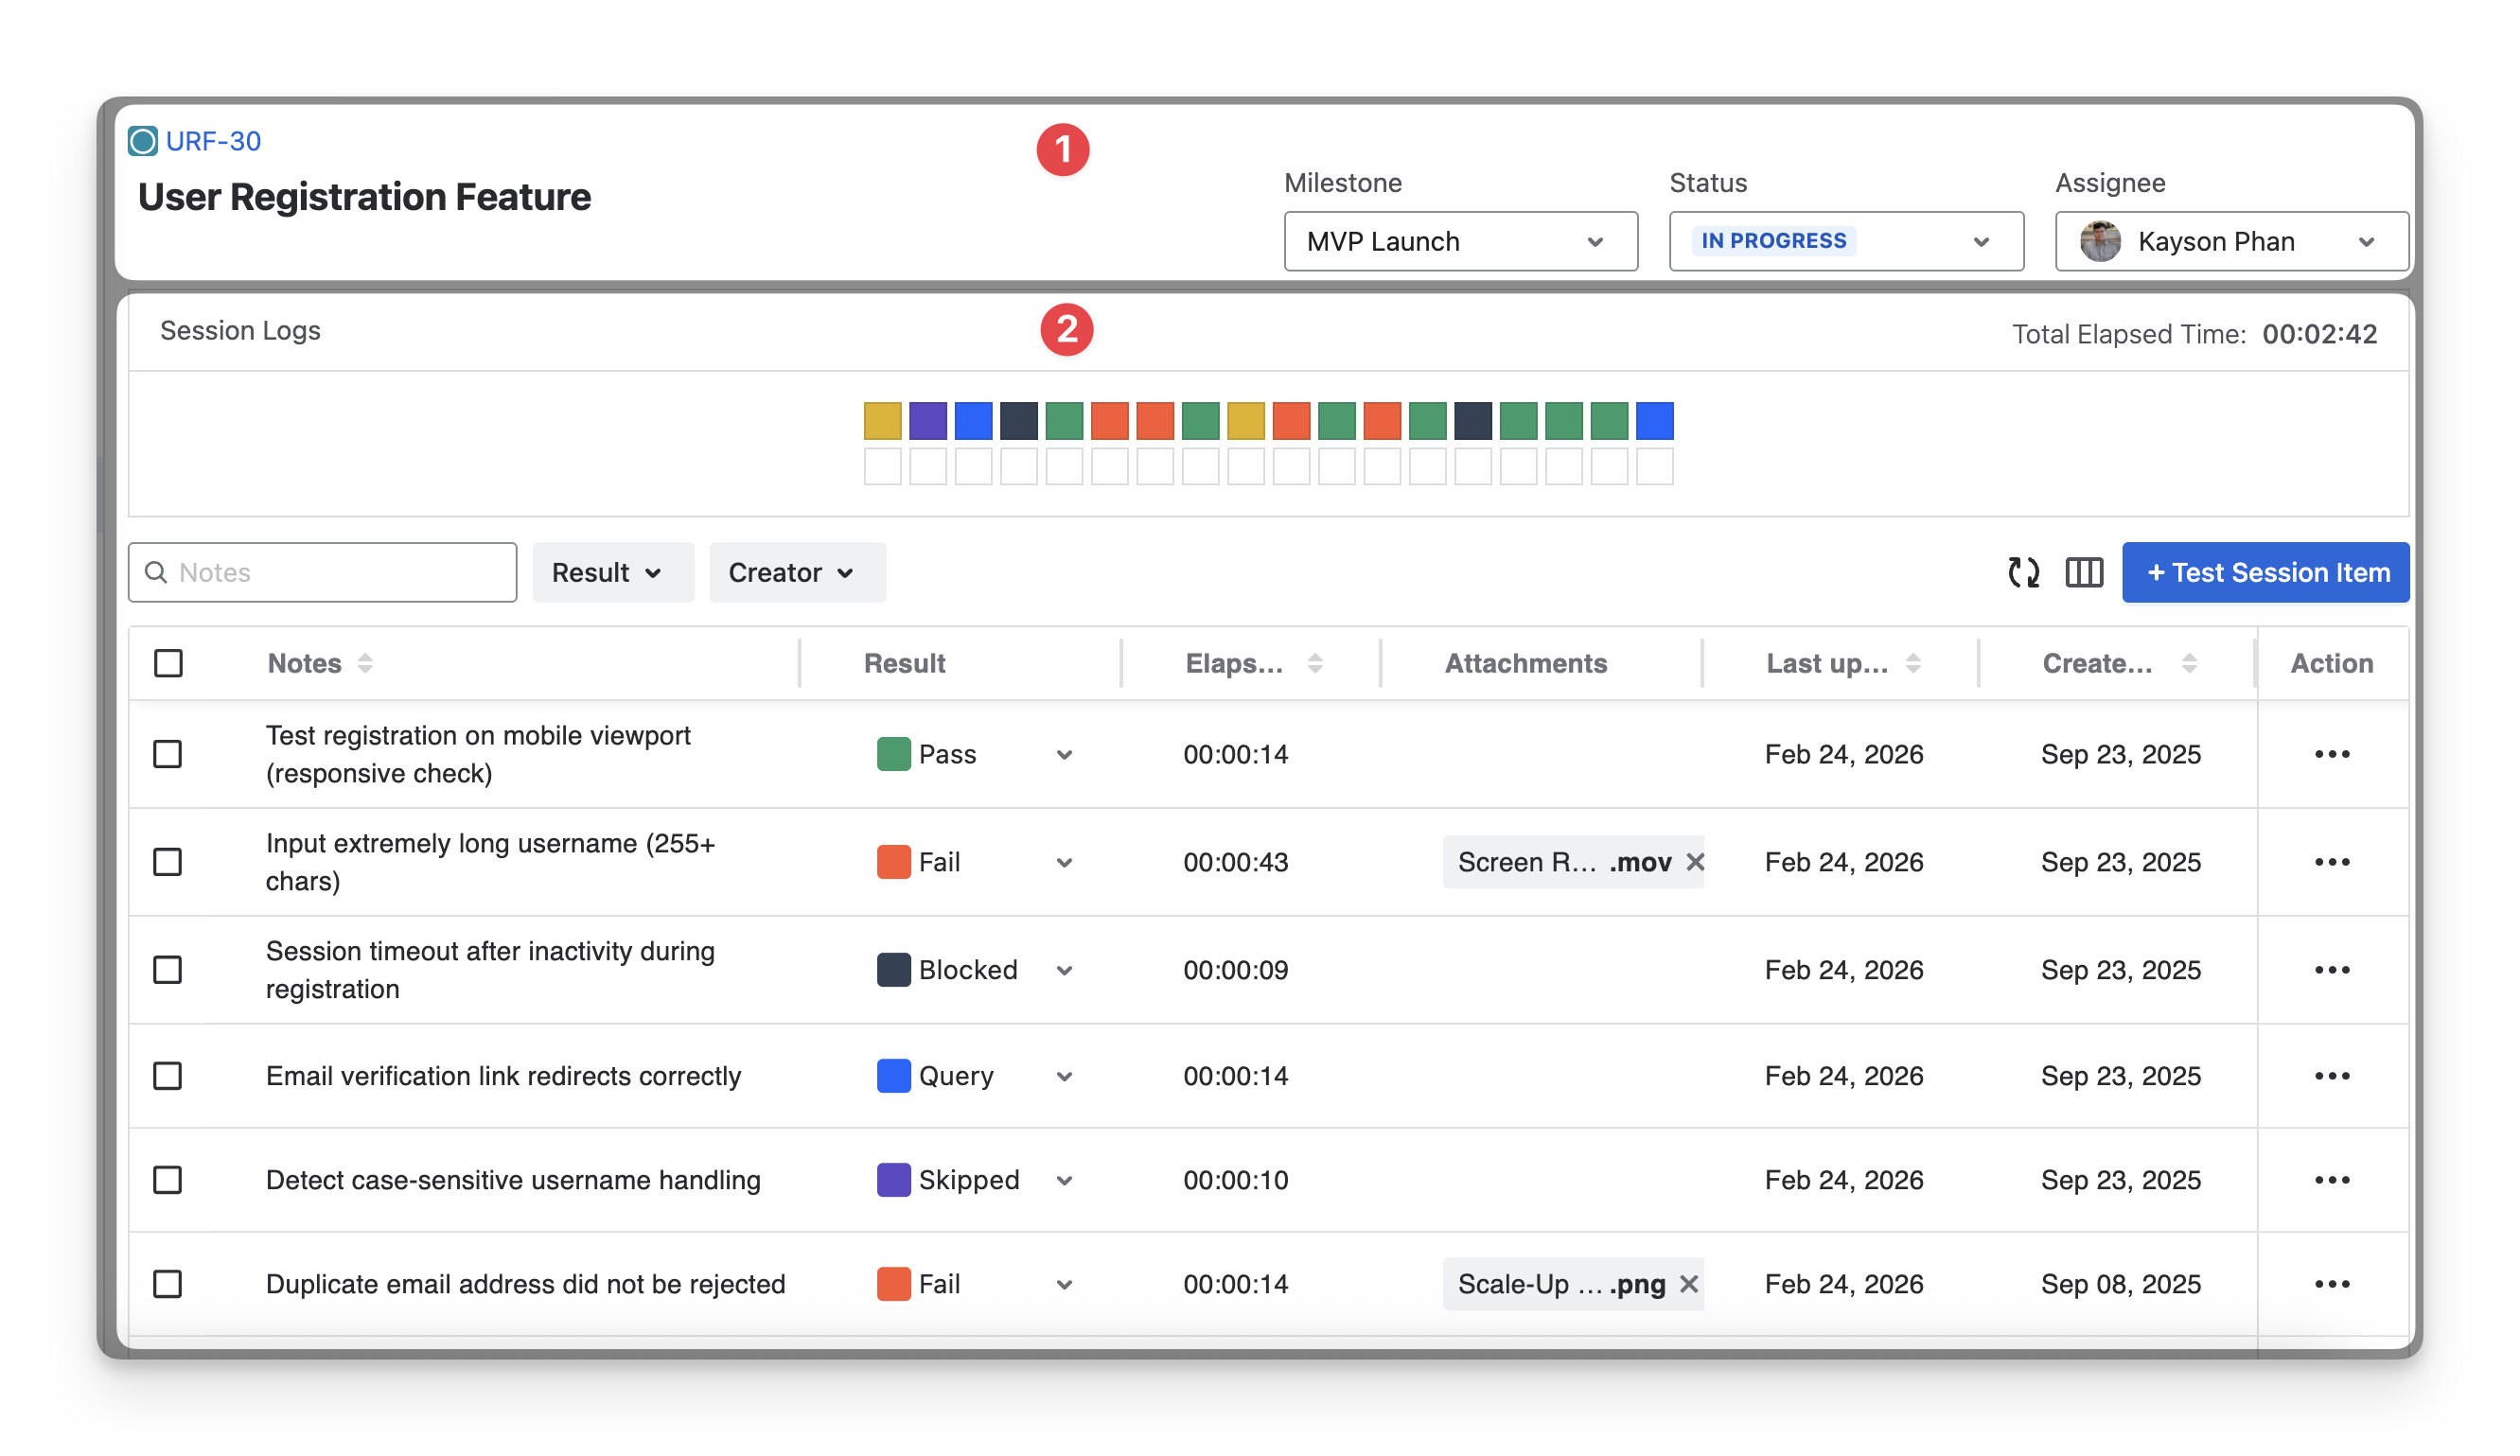
Task: Remove the Screen R….mov attachment
Action: (x=1695, y=862)
